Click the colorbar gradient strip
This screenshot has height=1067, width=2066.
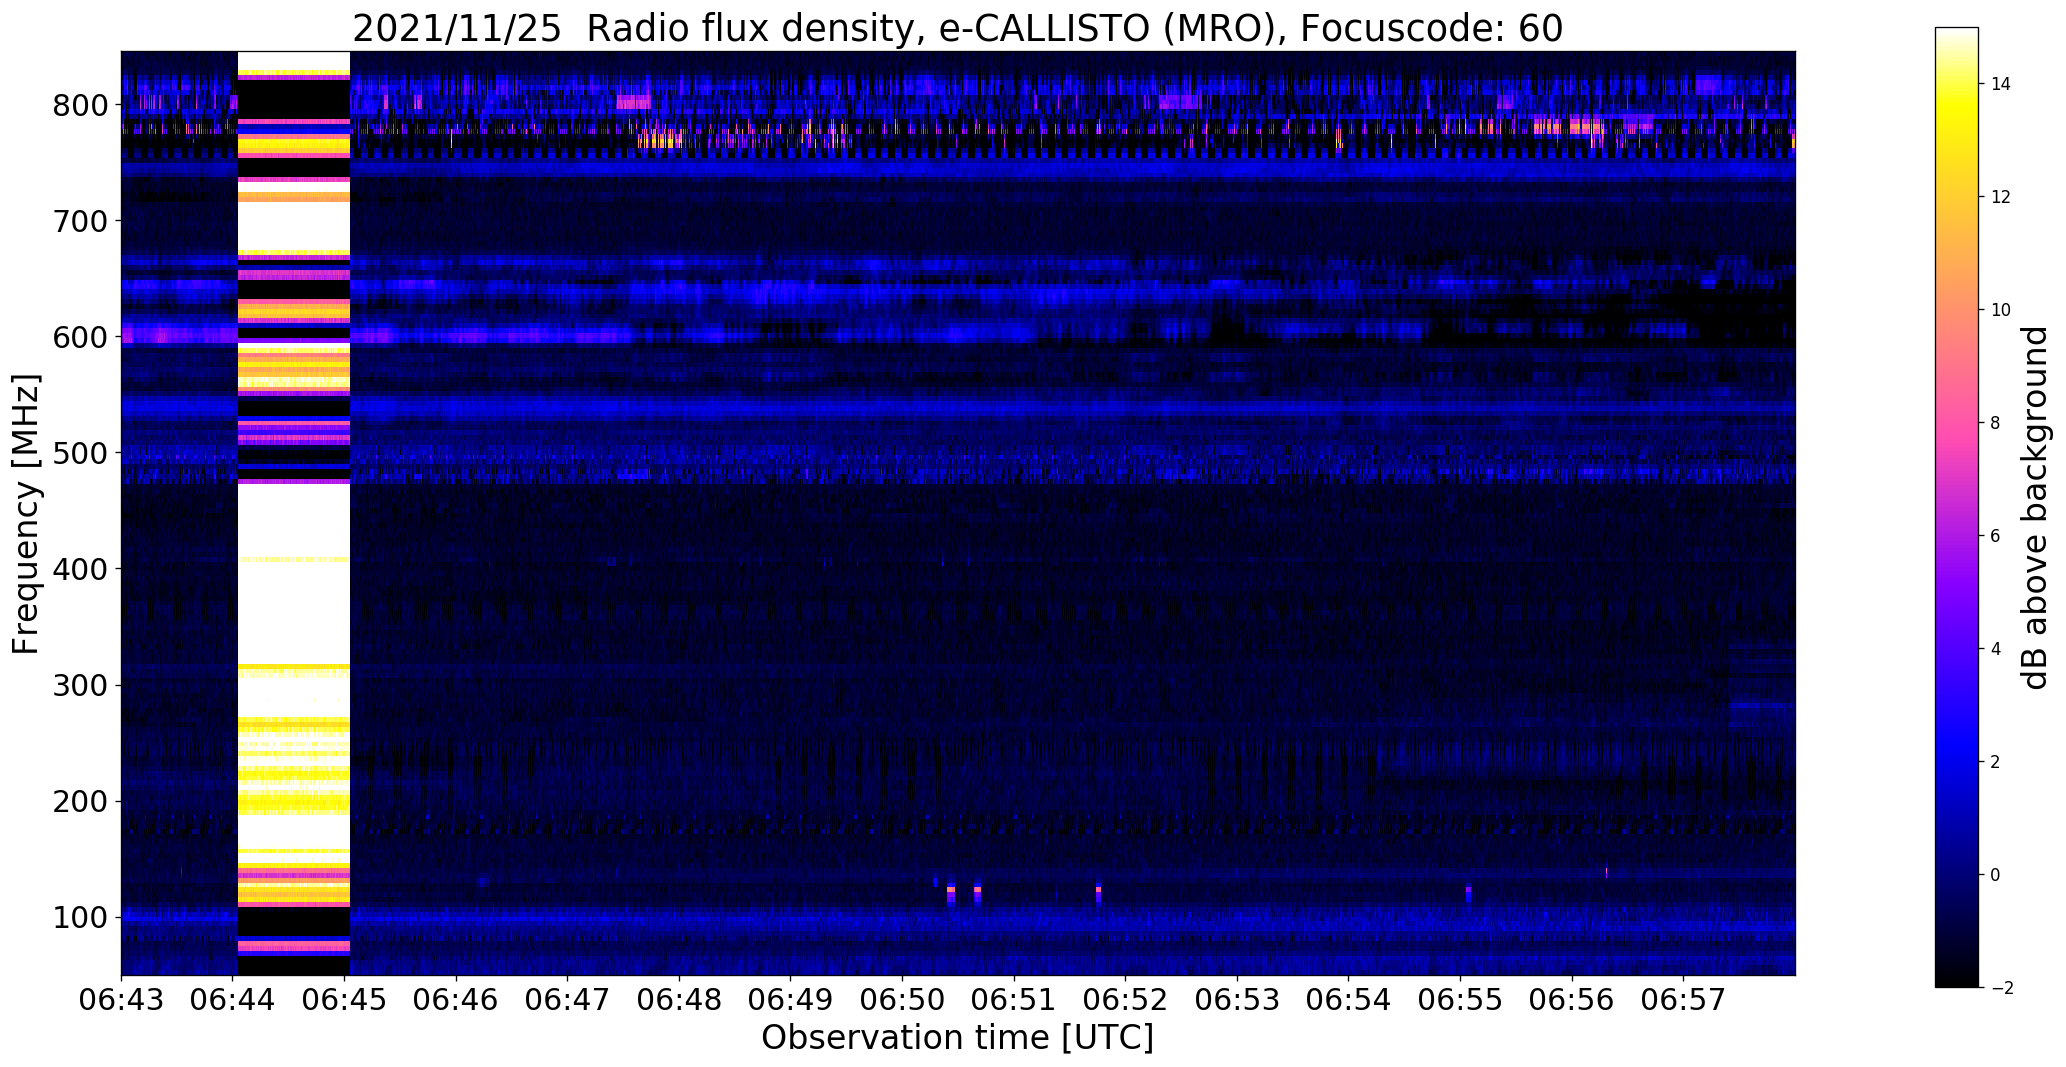point(1956,507)
